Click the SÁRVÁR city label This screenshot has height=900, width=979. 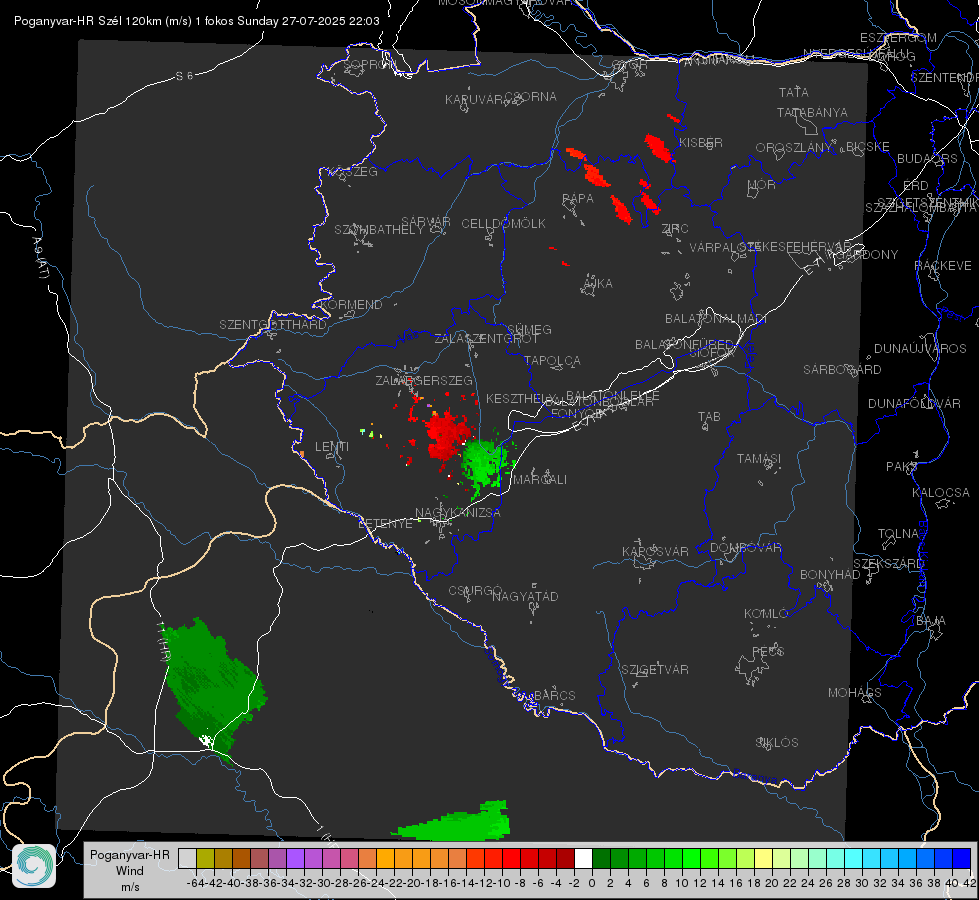coord(426,222)
